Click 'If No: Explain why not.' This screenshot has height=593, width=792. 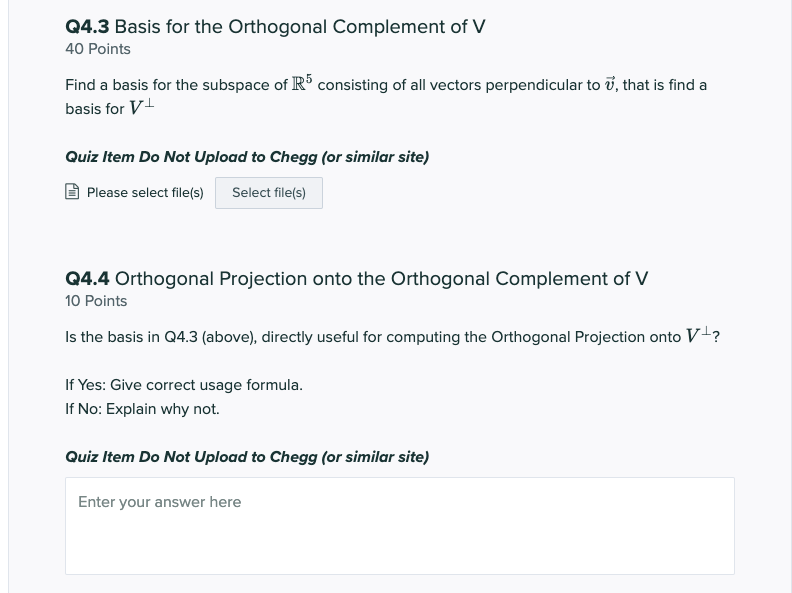point(142,409)
